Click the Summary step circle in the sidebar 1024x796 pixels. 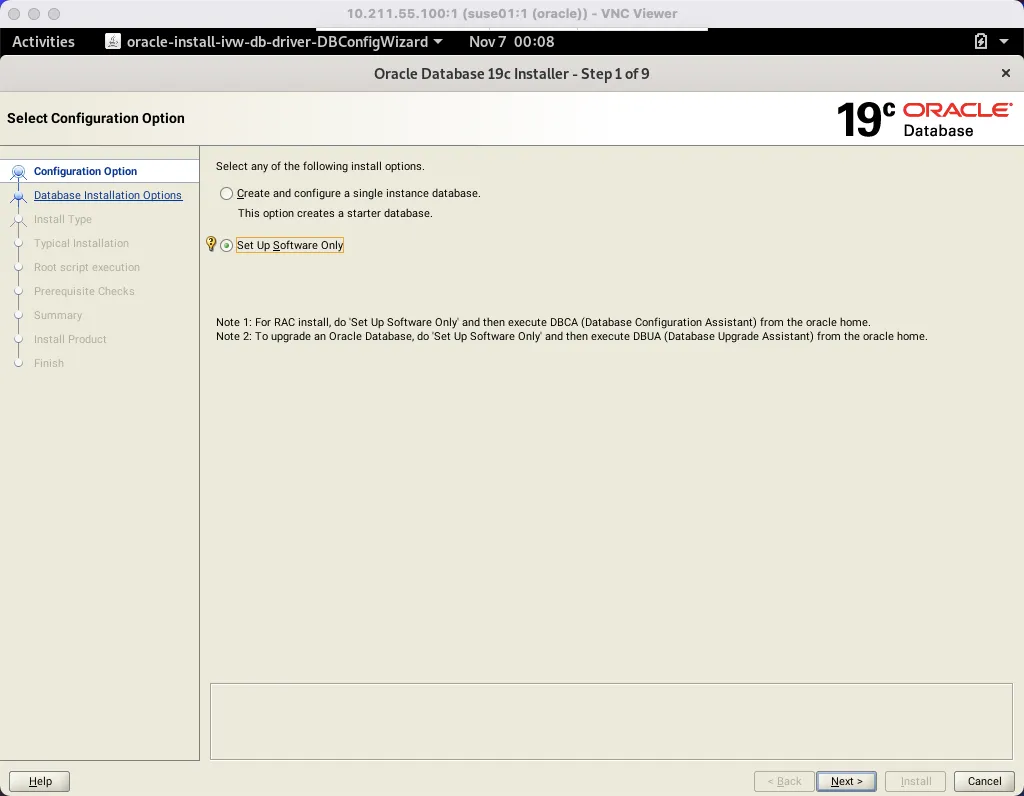(20, 315)
